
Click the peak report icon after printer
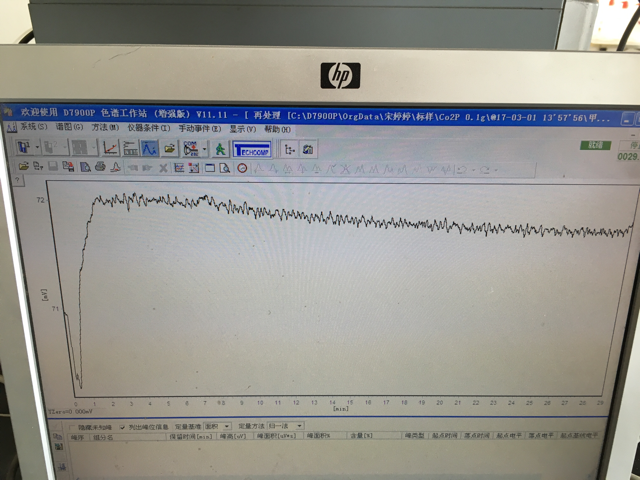[x=116, y=167]
